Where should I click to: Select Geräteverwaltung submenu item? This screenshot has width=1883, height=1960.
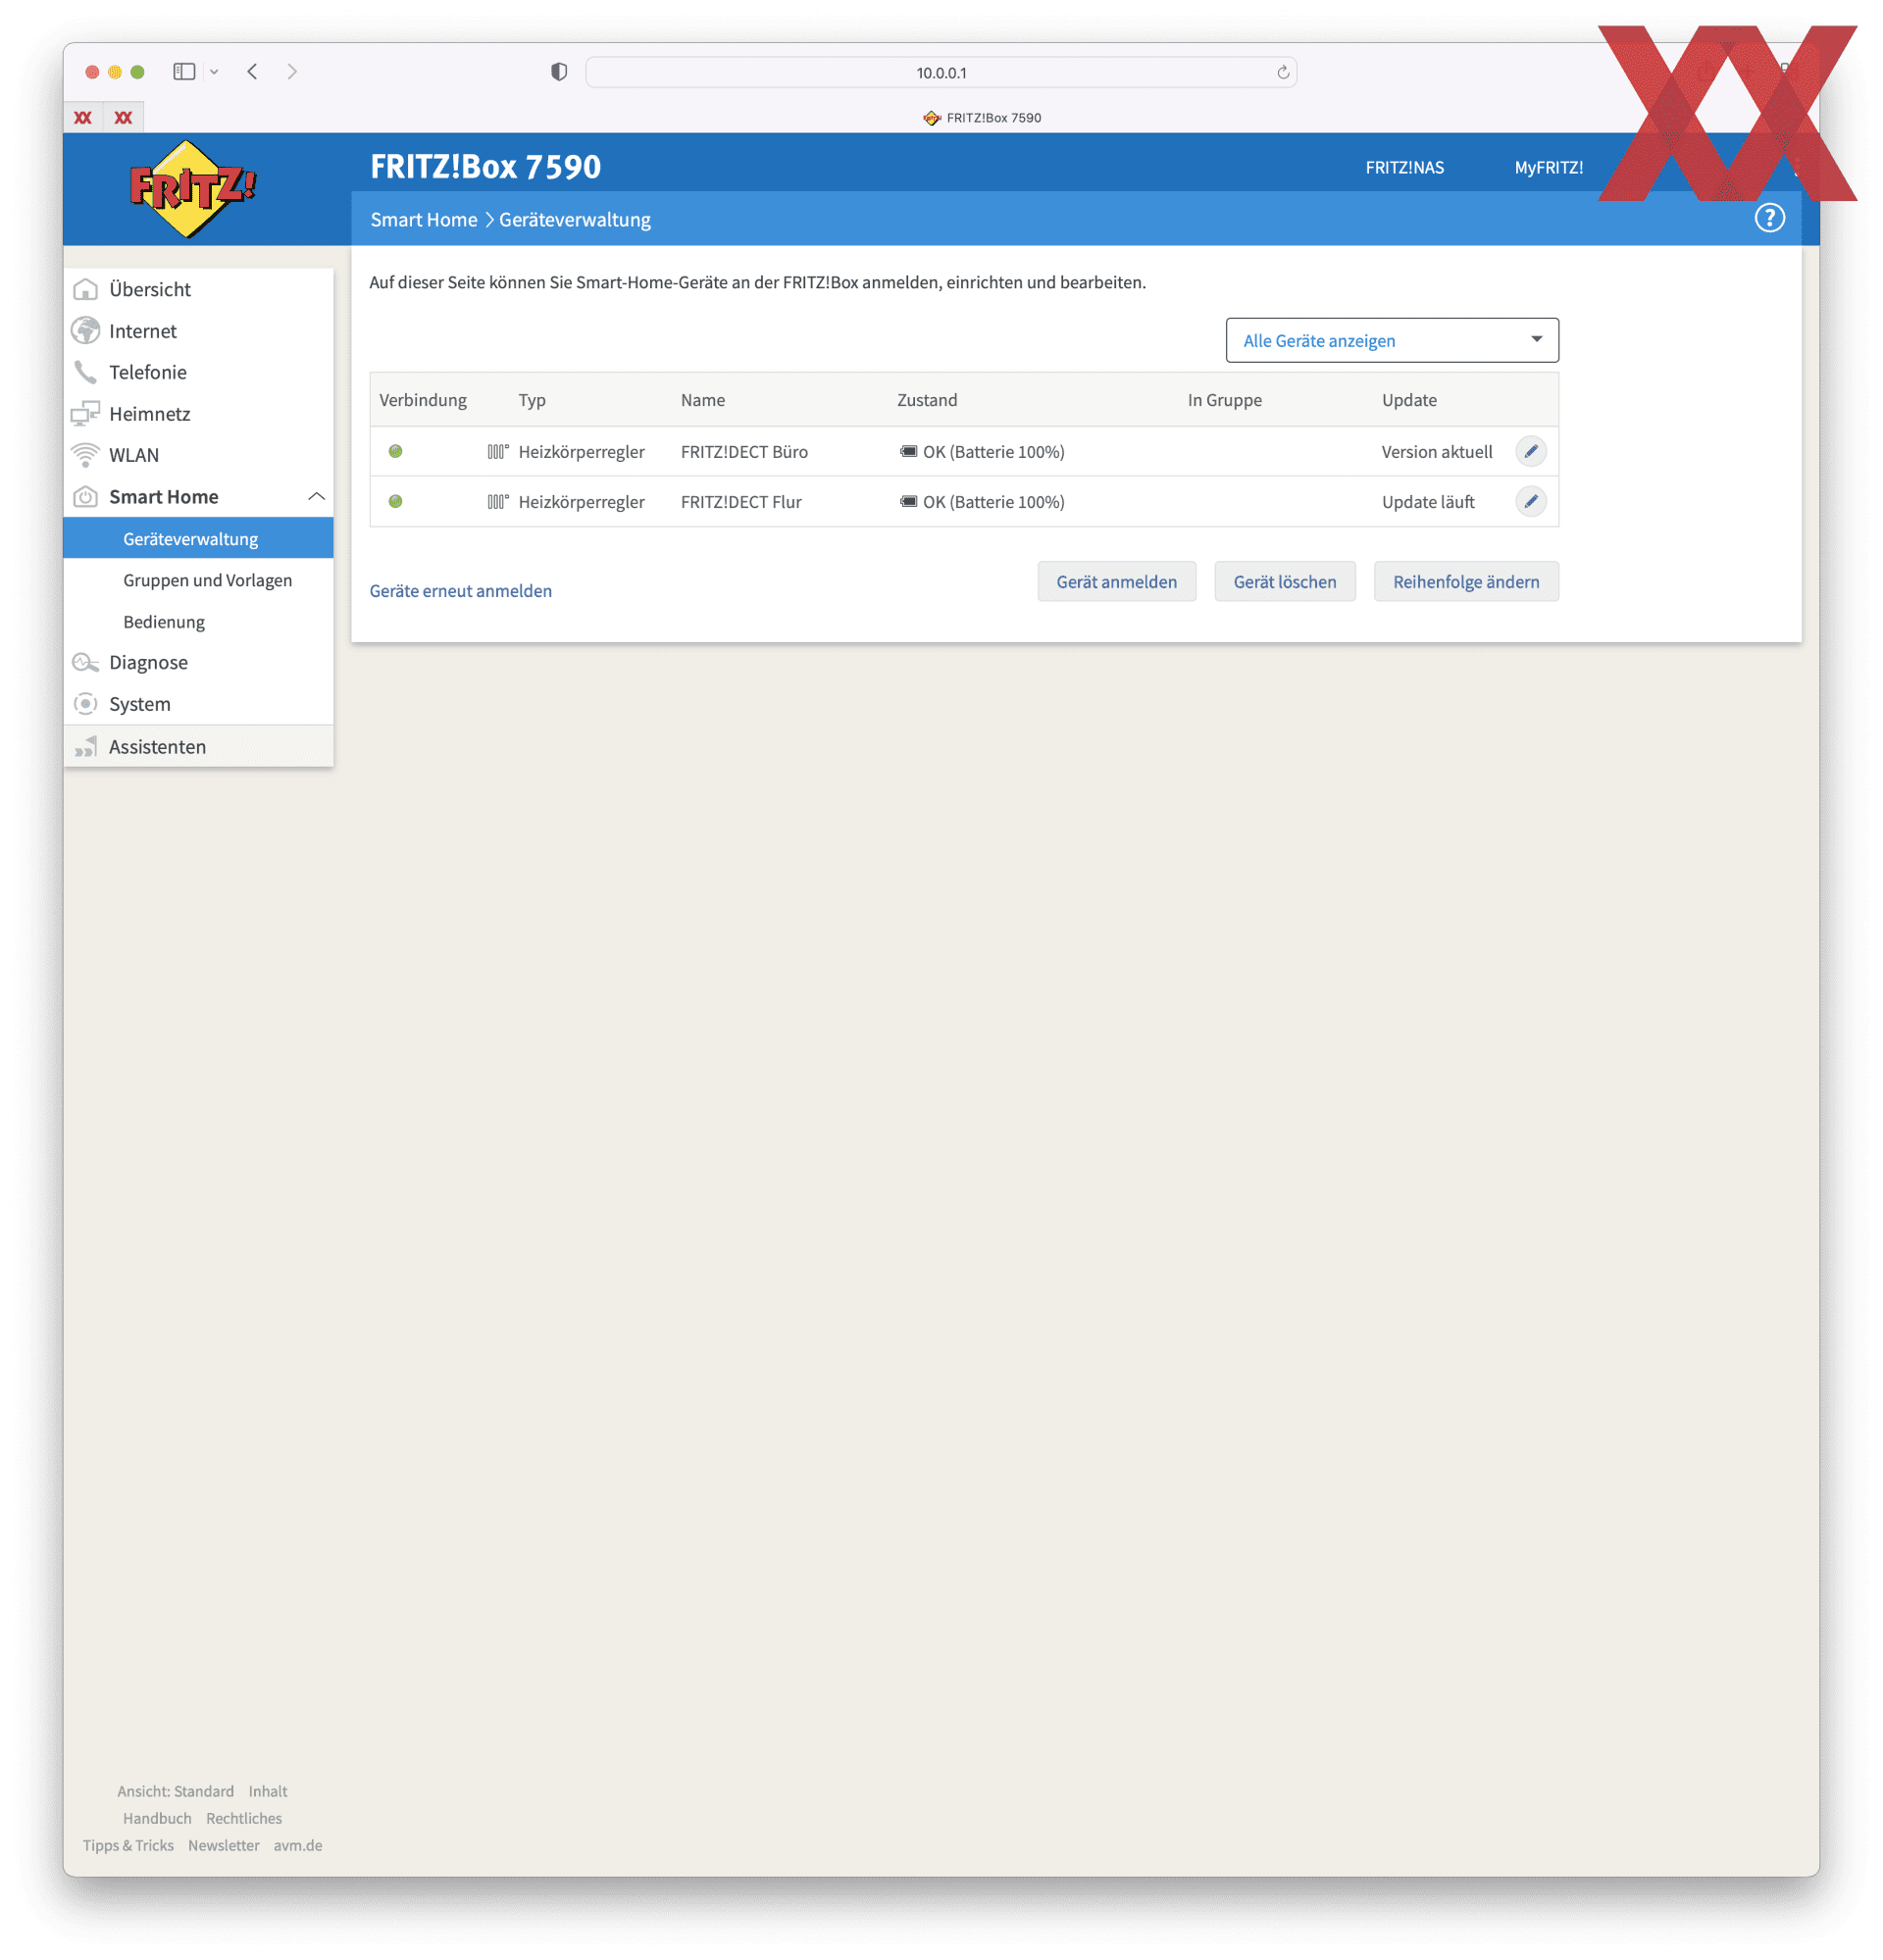pyautogui.click(x=198, y=538)
